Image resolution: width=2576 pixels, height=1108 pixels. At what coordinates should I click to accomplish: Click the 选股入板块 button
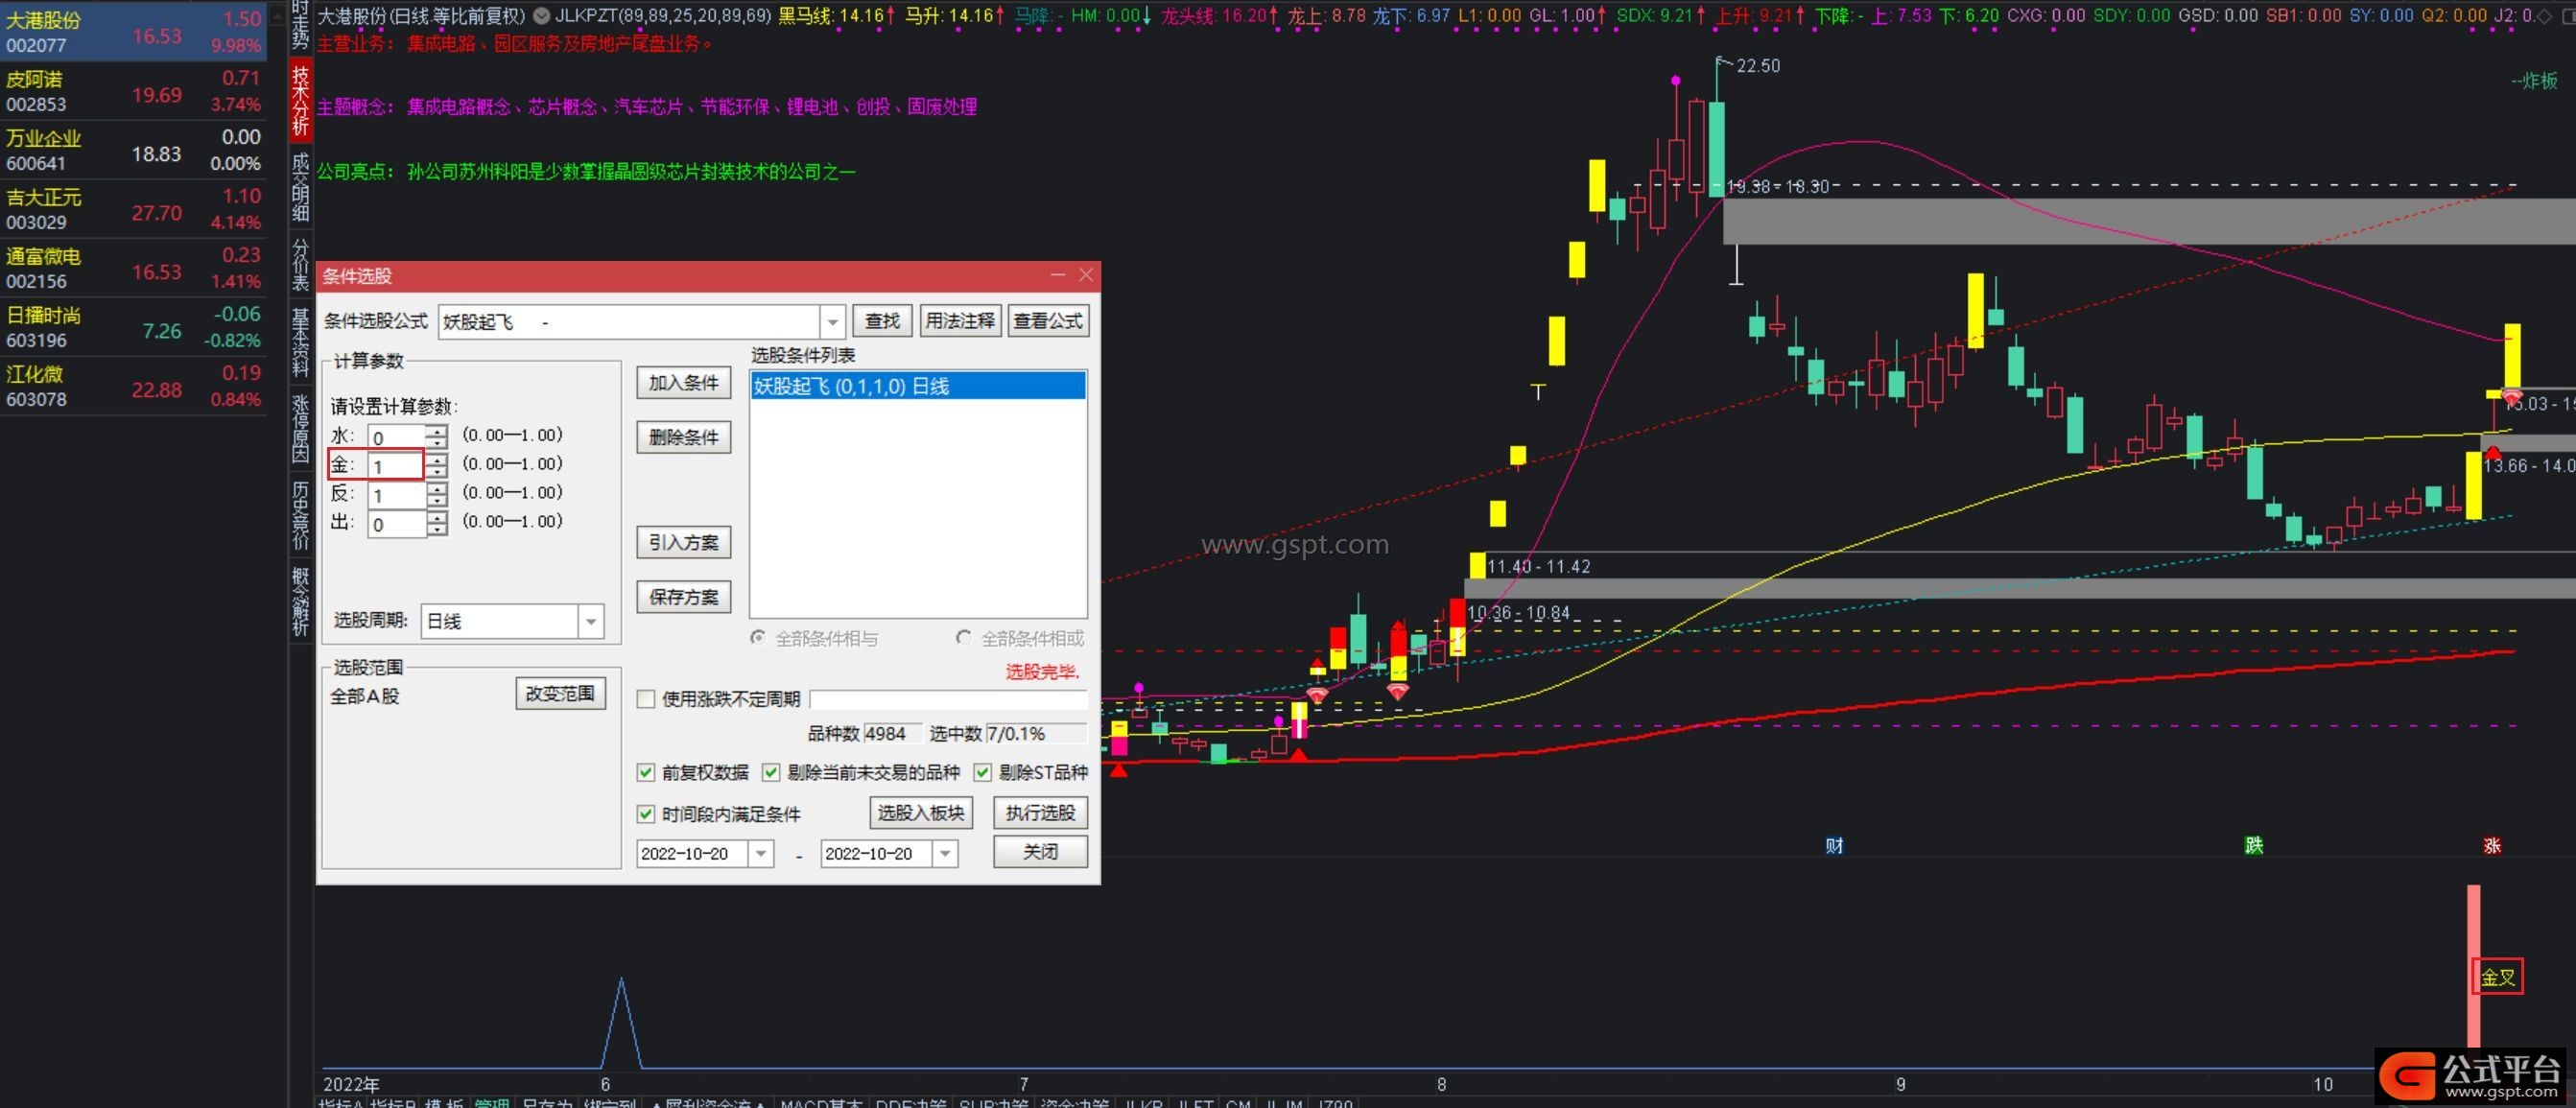pos(921,813)
